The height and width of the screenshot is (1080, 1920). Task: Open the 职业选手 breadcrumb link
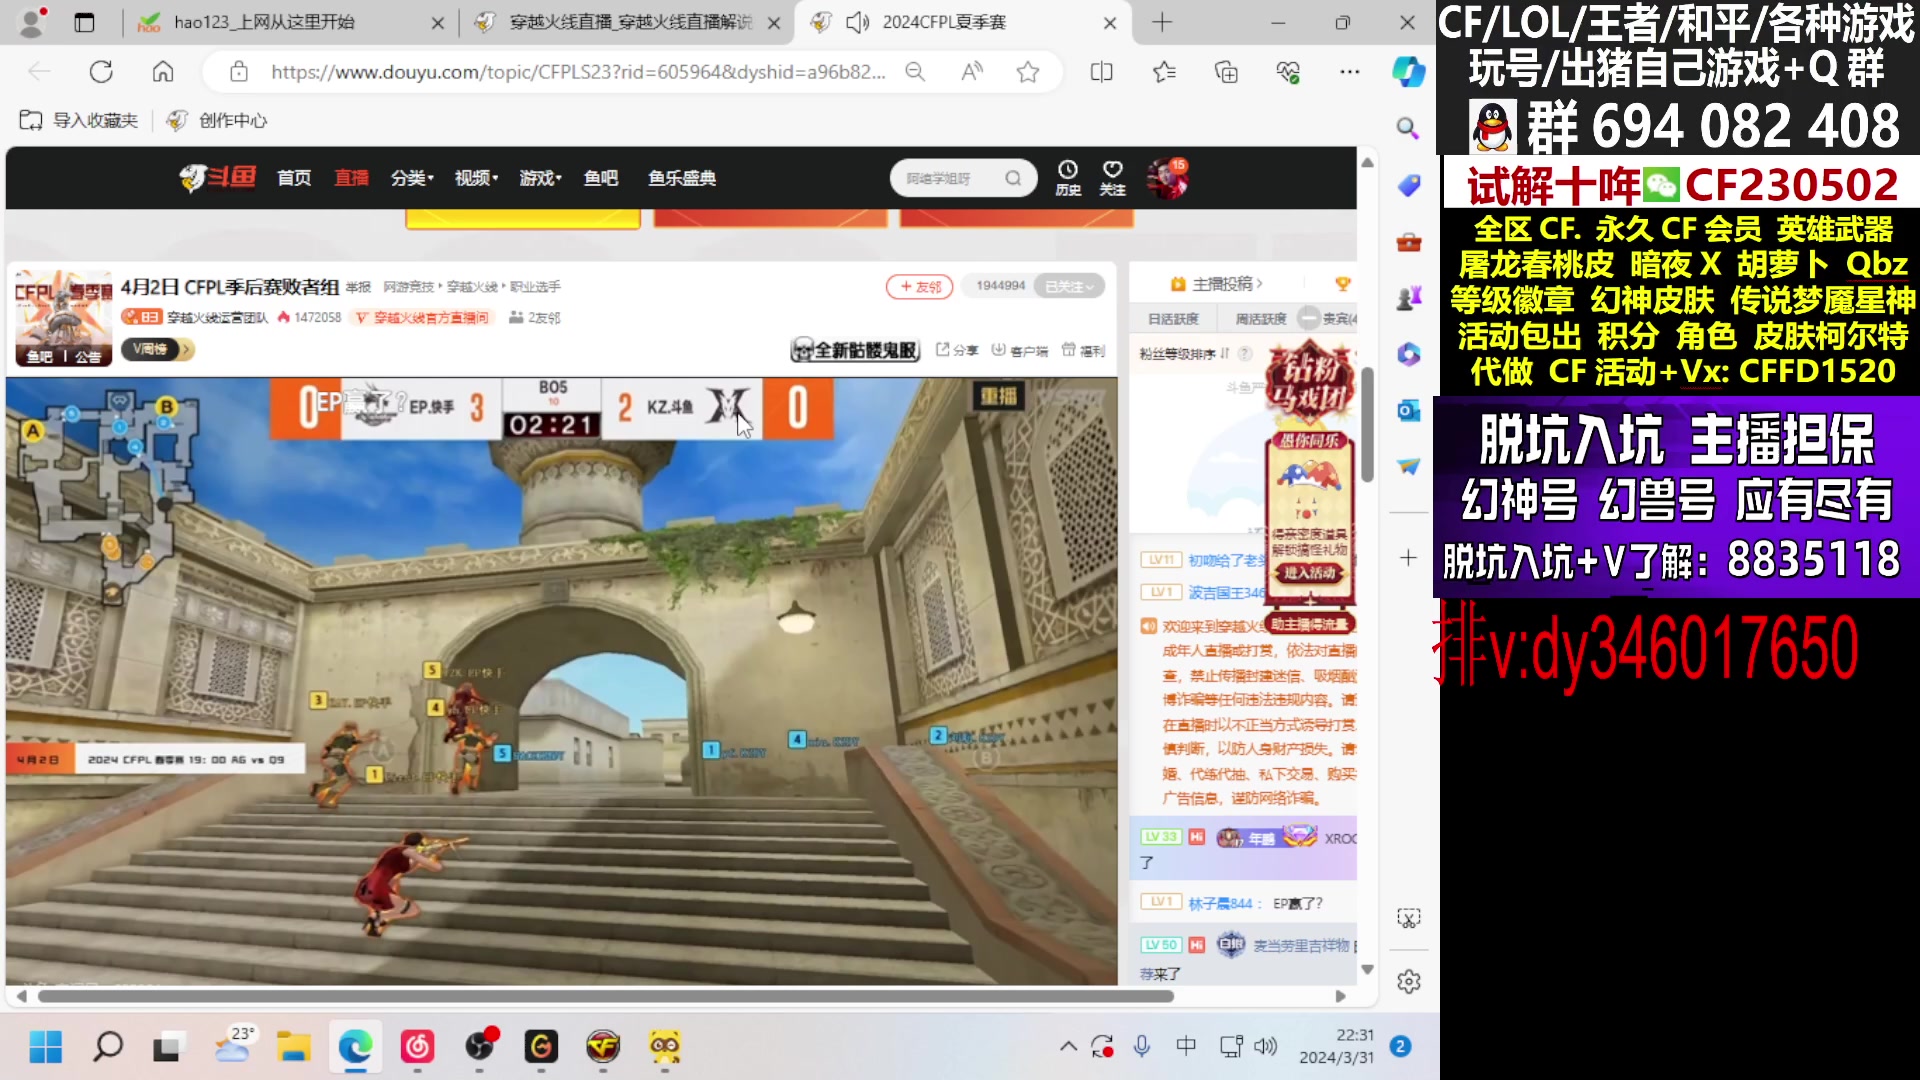[x=535, y=287]
